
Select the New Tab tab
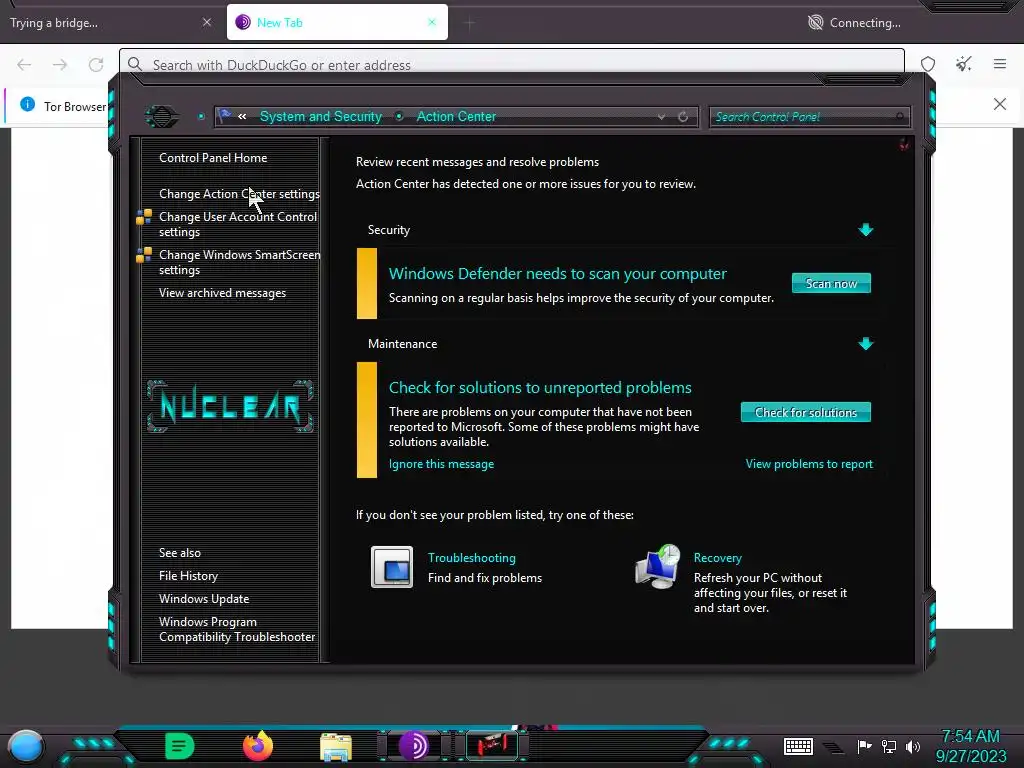(337, 22)
